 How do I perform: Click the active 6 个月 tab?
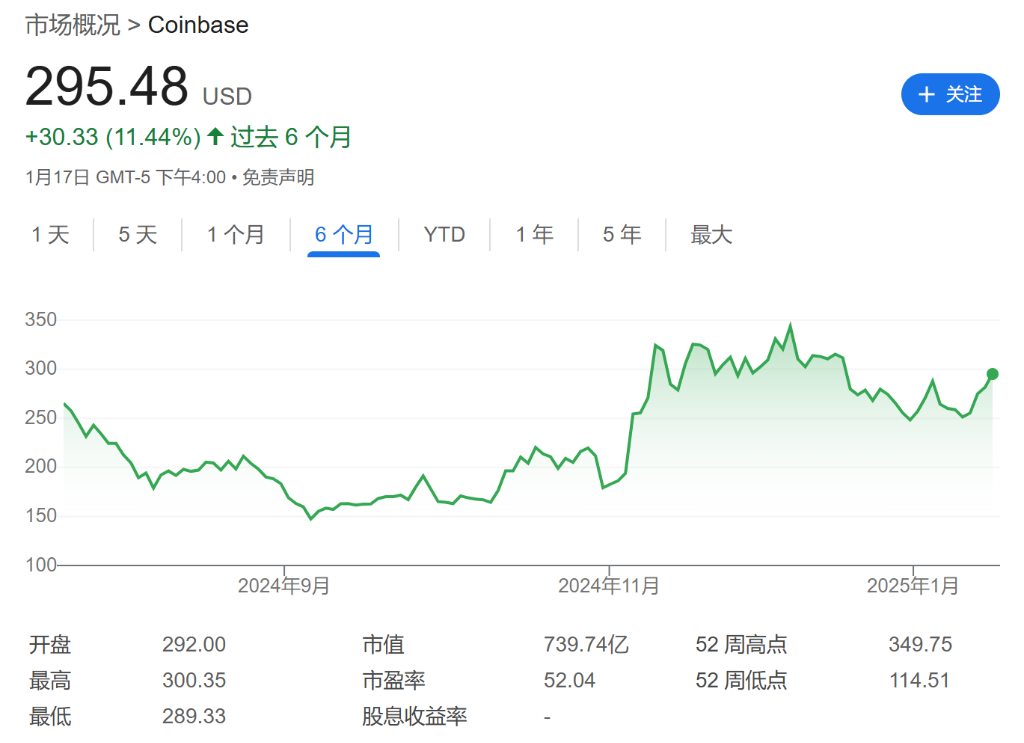(x=343, y=234)
